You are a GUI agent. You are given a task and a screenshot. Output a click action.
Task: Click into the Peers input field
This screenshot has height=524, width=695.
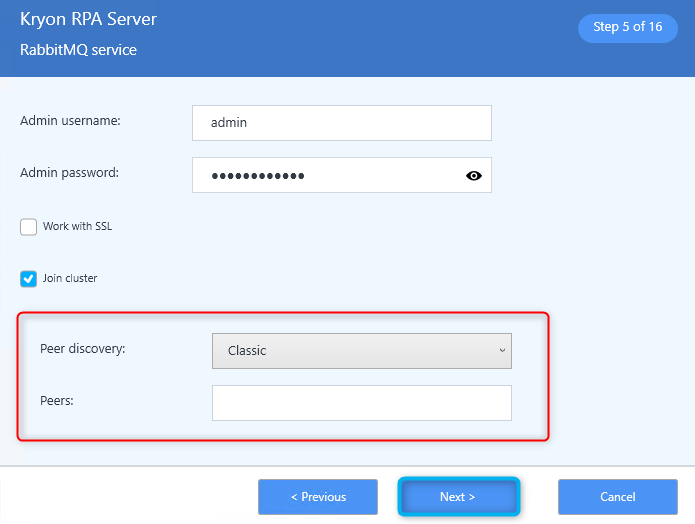362,403
